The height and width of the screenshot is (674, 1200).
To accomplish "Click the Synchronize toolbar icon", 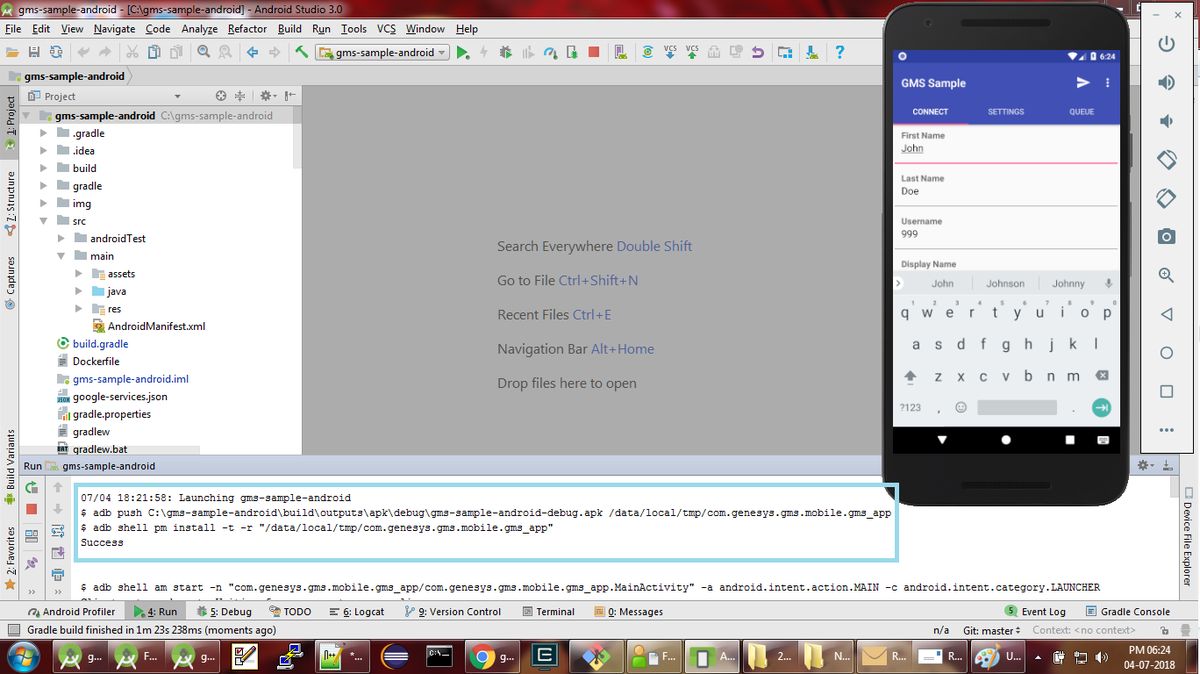I will point(57,52).
